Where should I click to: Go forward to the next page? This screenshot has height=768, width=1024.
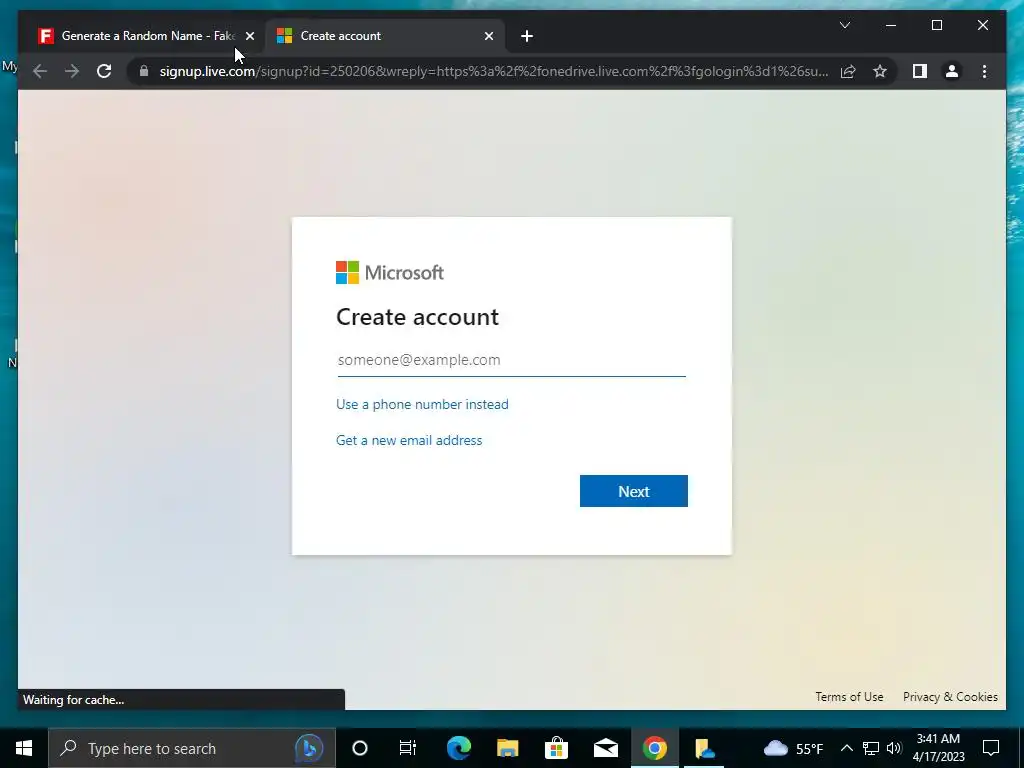coord(72,71)
